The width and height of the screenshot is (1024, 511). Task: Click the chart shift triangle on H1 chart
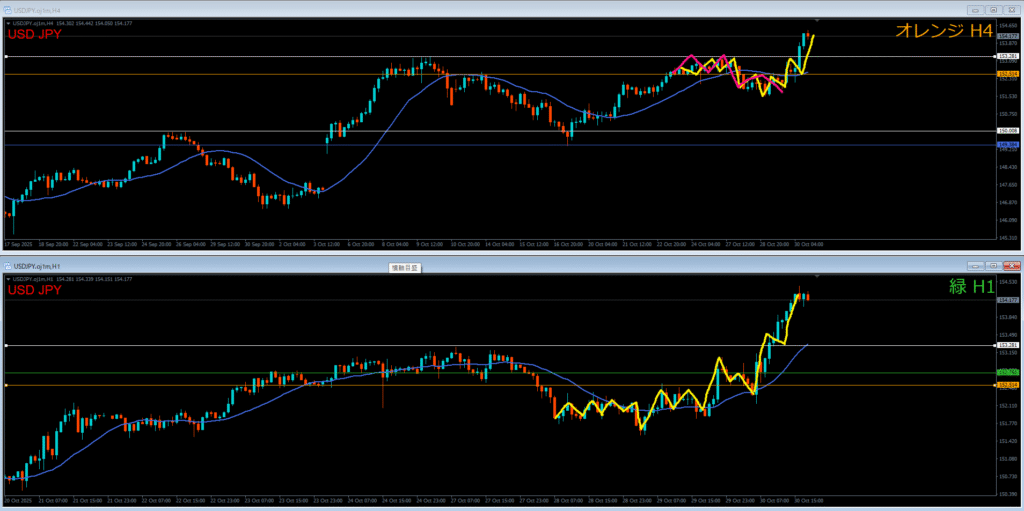click(817, 275)
